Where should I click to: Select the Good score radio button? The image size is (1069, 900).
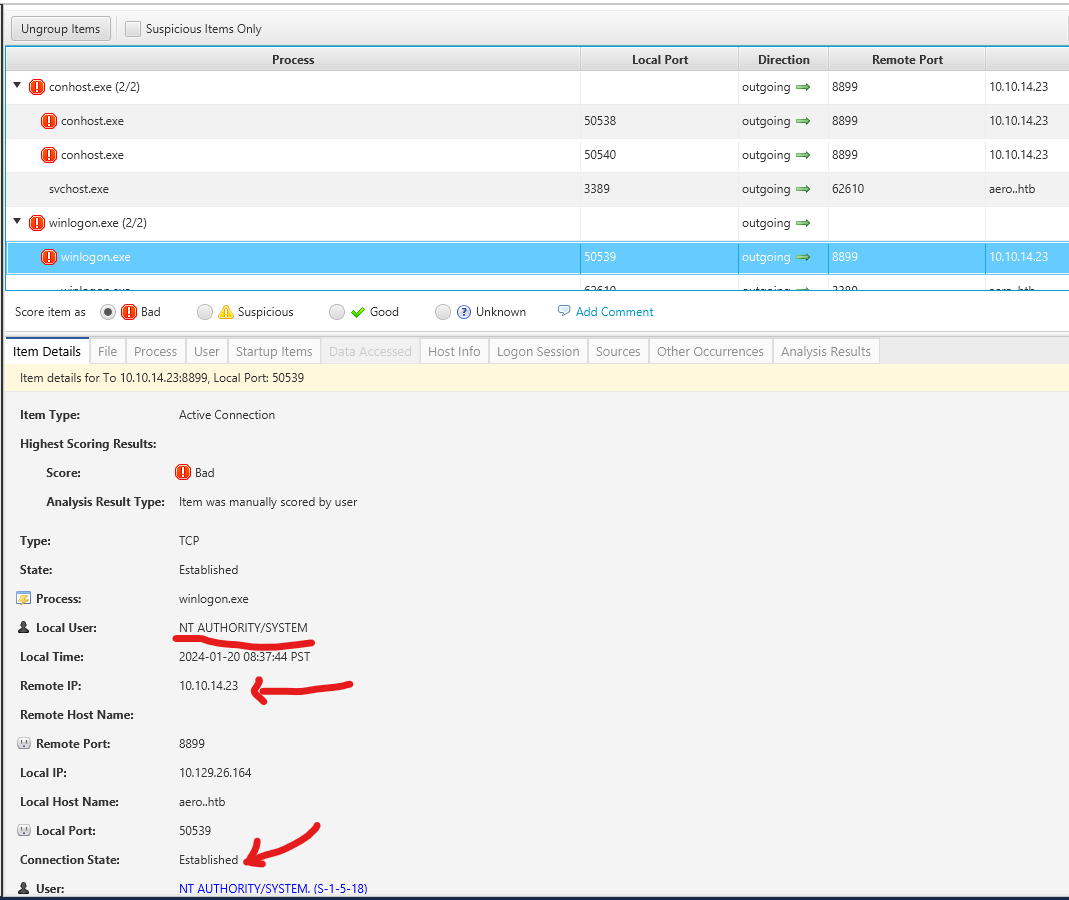tap(337, 312)
